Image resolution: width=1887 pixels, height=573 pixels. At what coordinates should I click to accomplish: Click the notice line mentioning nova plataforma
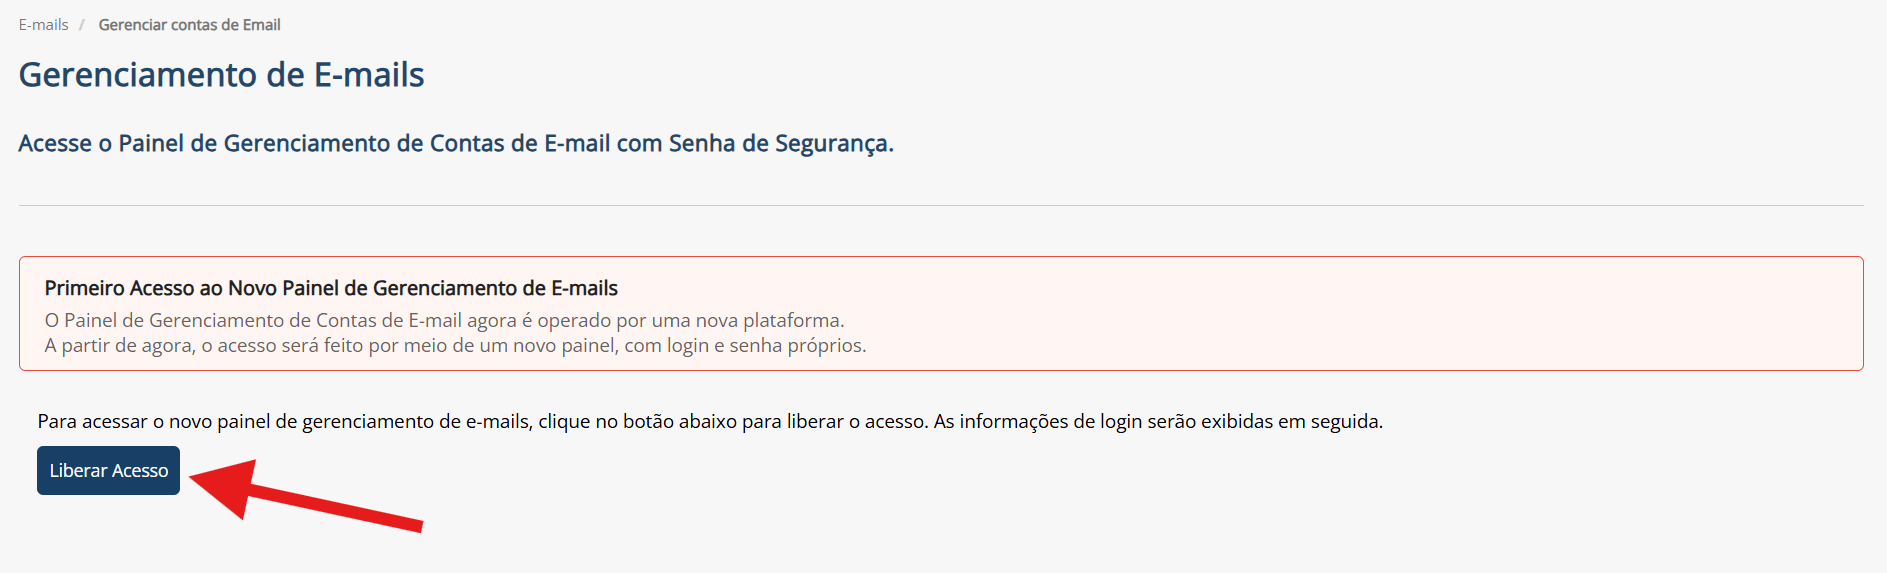[444, 321]
